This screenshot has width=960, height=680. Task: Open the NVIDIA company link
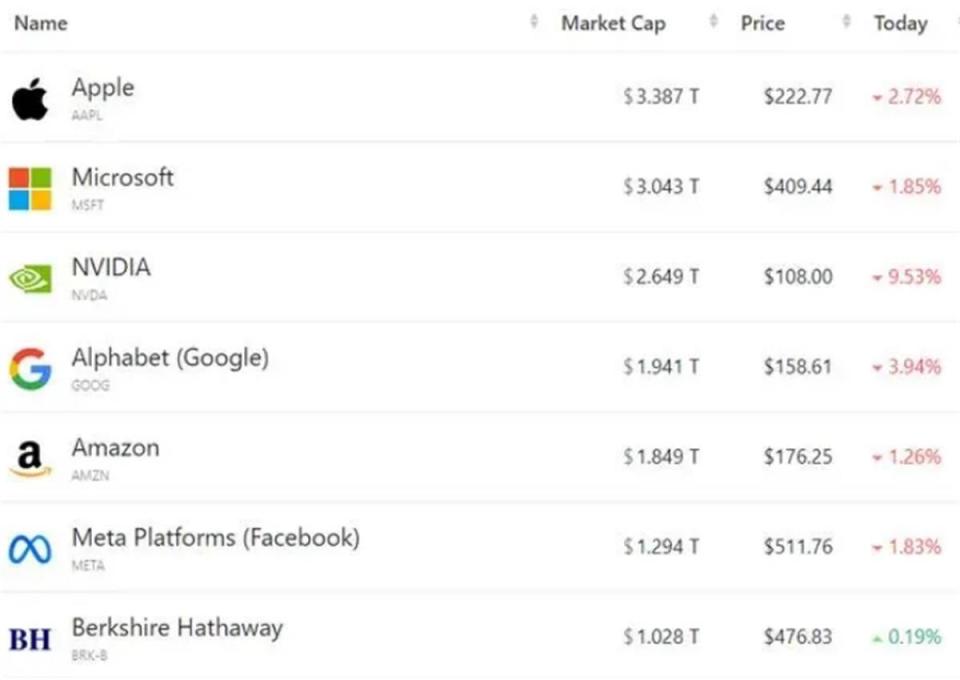coord(111,268)
